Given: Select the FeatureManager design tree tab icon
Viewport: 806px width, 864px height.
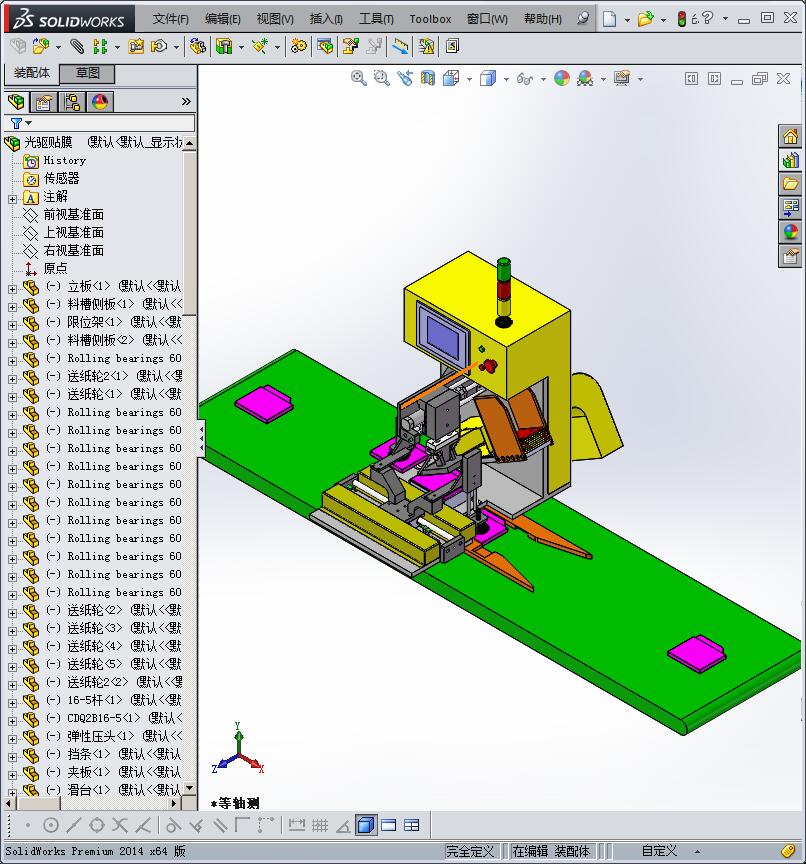Looking at the screenshot, I should tap(16, 102).
